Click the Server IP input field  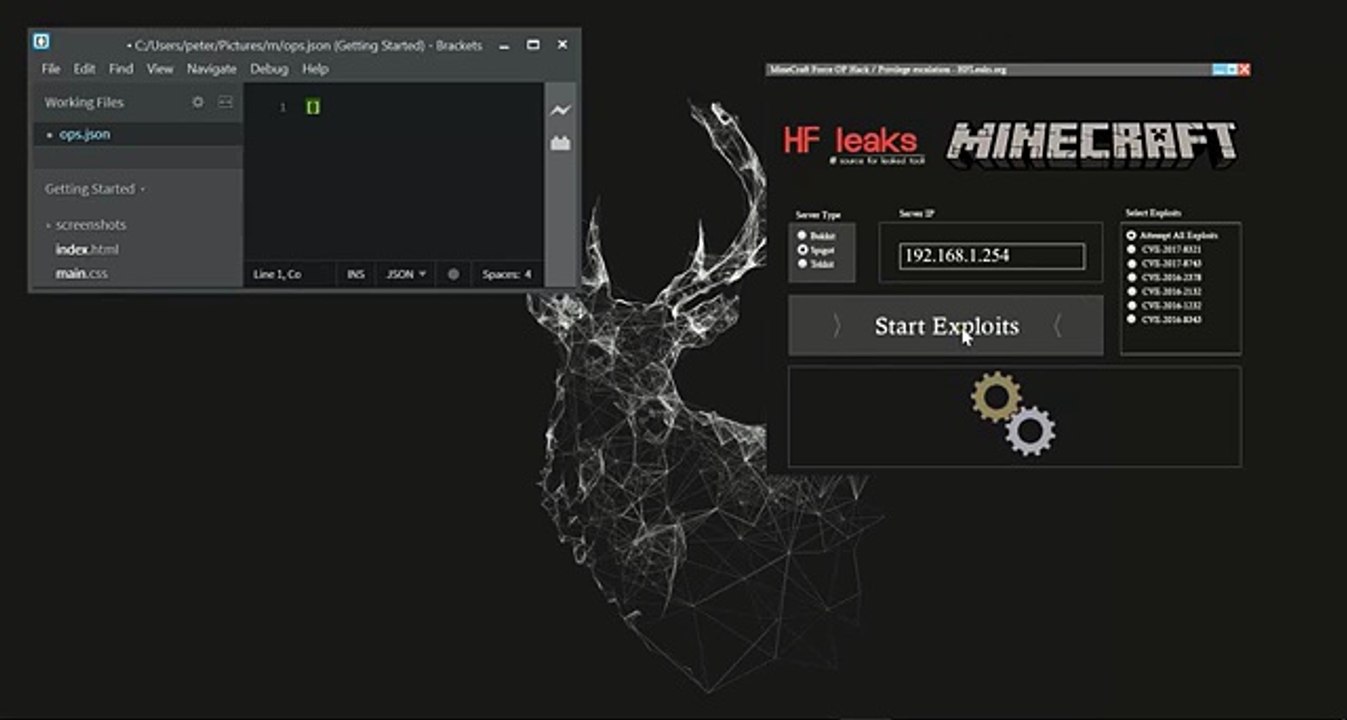(991, 256)
